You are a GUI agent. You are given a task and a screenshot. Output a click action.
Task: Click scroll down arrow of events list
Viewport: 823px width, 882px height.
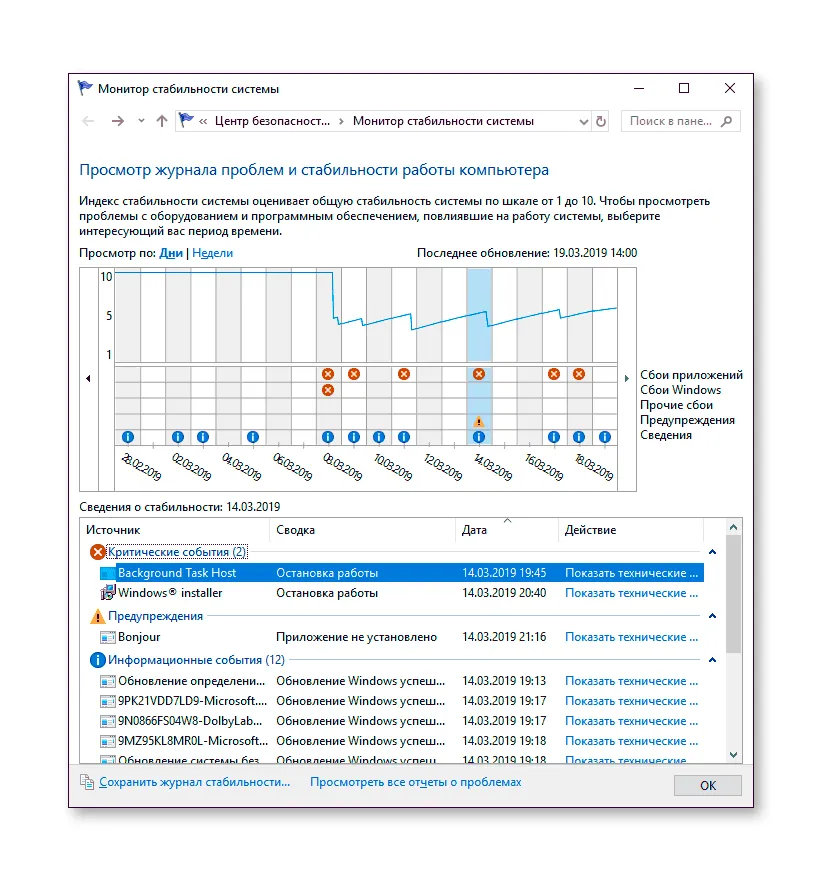(x=735, y=755)
